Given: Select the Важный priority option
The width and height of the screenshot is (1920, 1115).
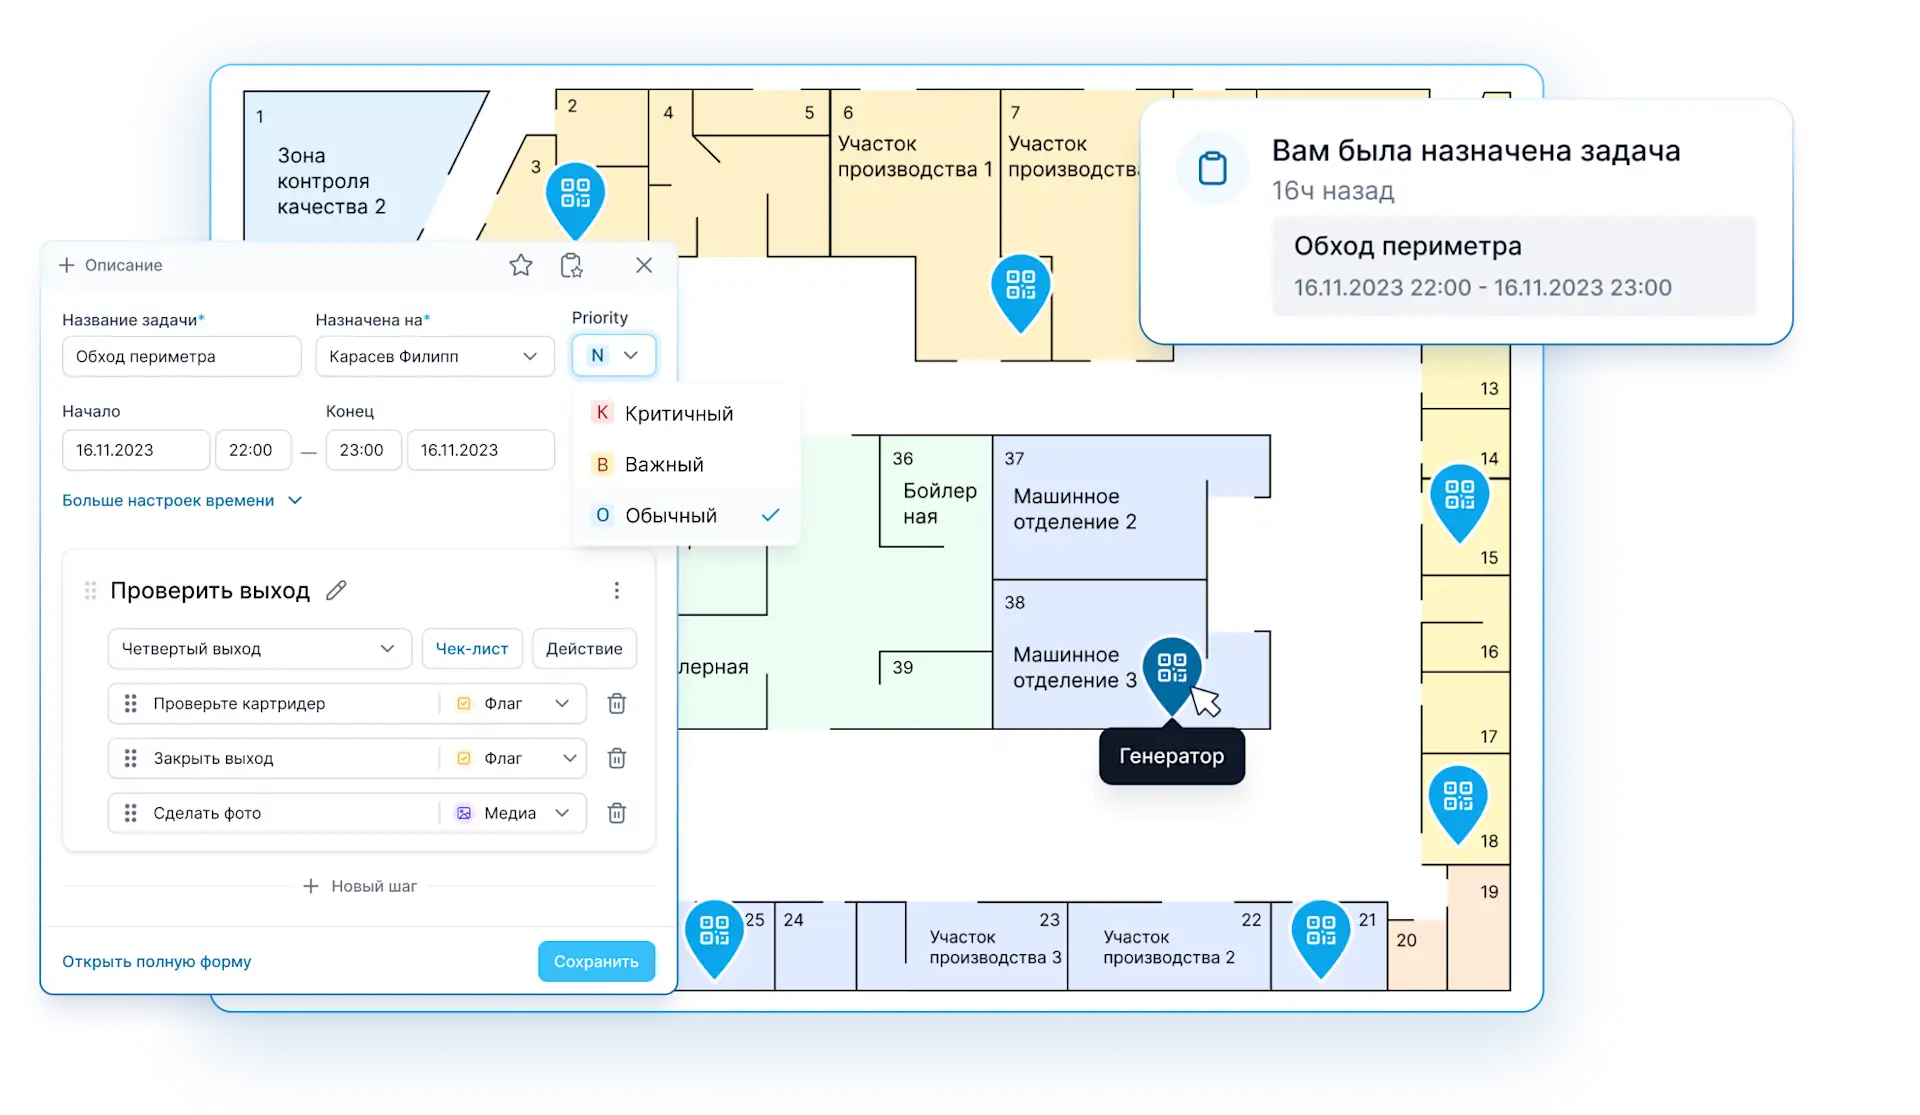Looking at the screenshot, I should point(664,465).
